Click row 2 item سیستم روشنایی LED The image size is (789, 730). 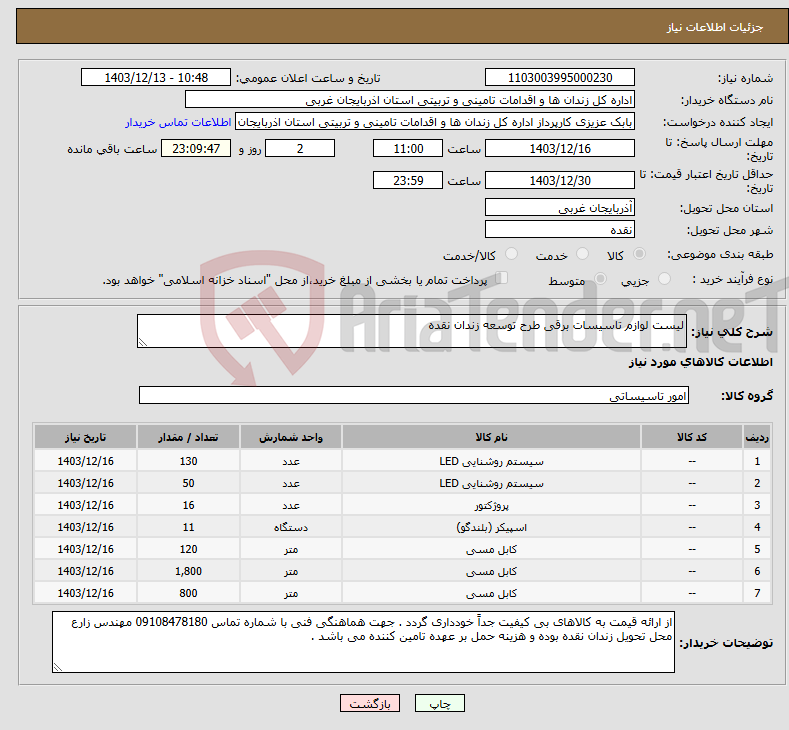click(x=491, y=483)
